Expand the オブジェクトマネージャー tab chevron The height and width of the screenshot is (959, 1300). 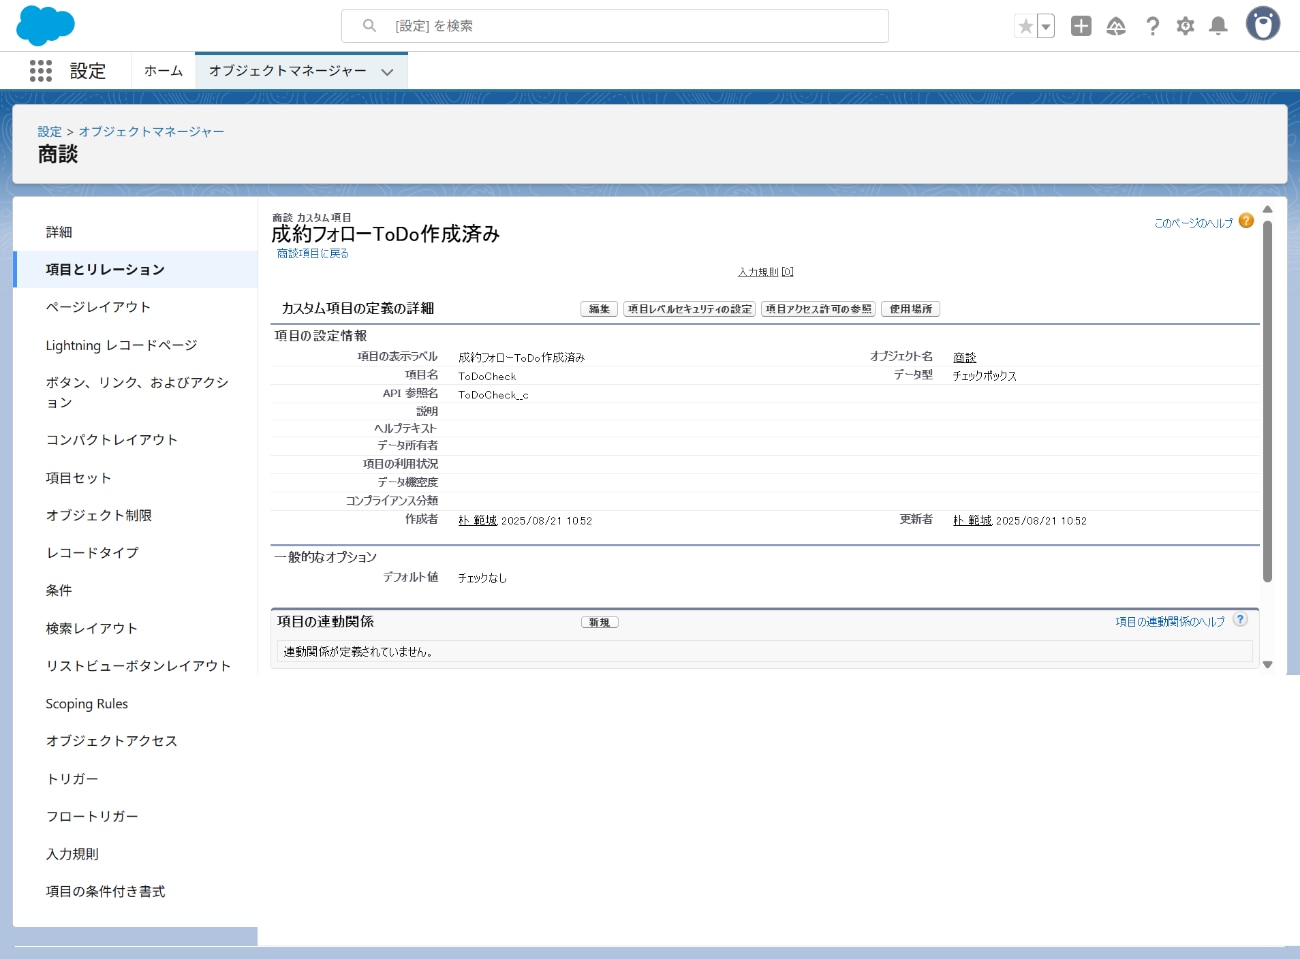pyautogui.click(x=388, y=71)
